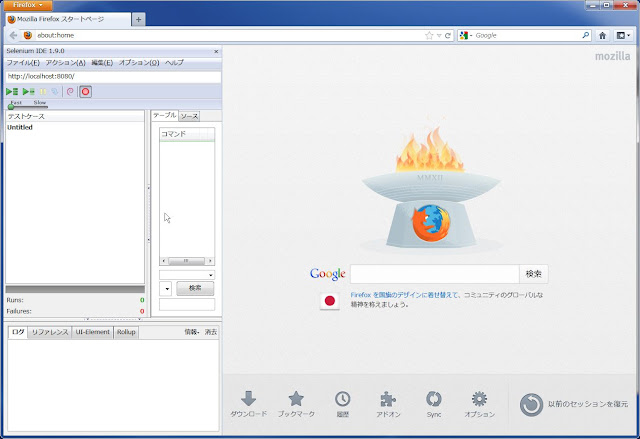Click 消去 to clear the log
Image resolution: width=640 pixels, height=439 pixels.
point(211,332)
